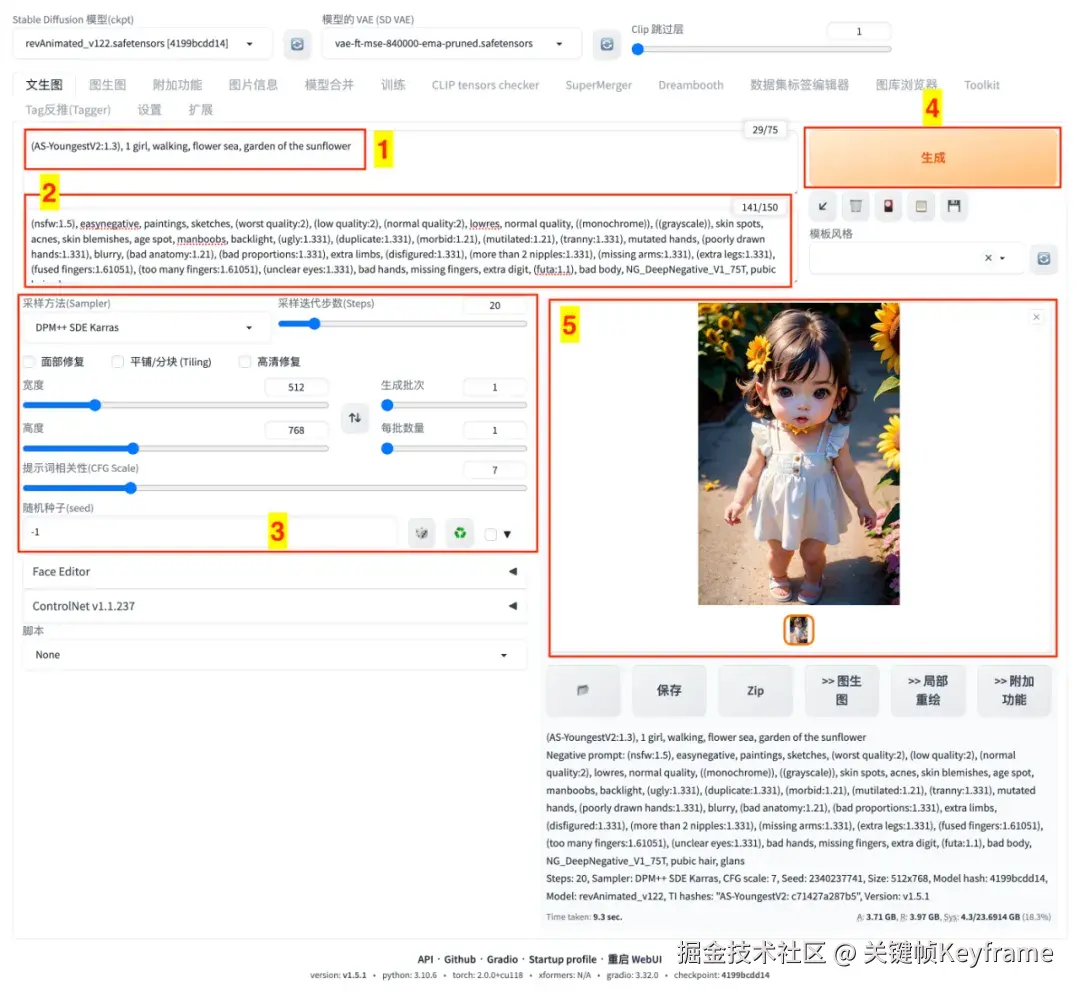
Task: Open the SuperMerger tab
Action: pyautogui.click(x=598, y=85)
